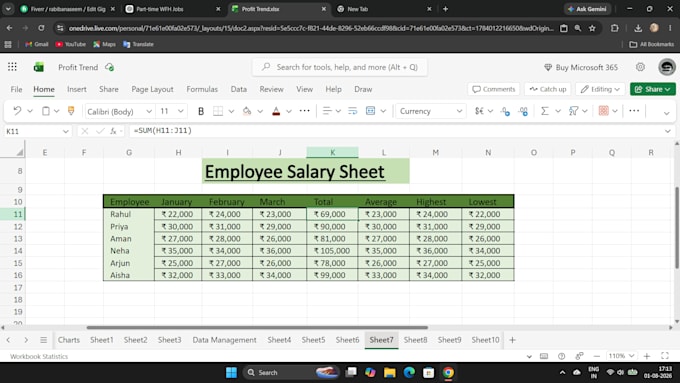Apply the red Font Color
Screen dimensions: 680x383
click(x=276, y=111)
